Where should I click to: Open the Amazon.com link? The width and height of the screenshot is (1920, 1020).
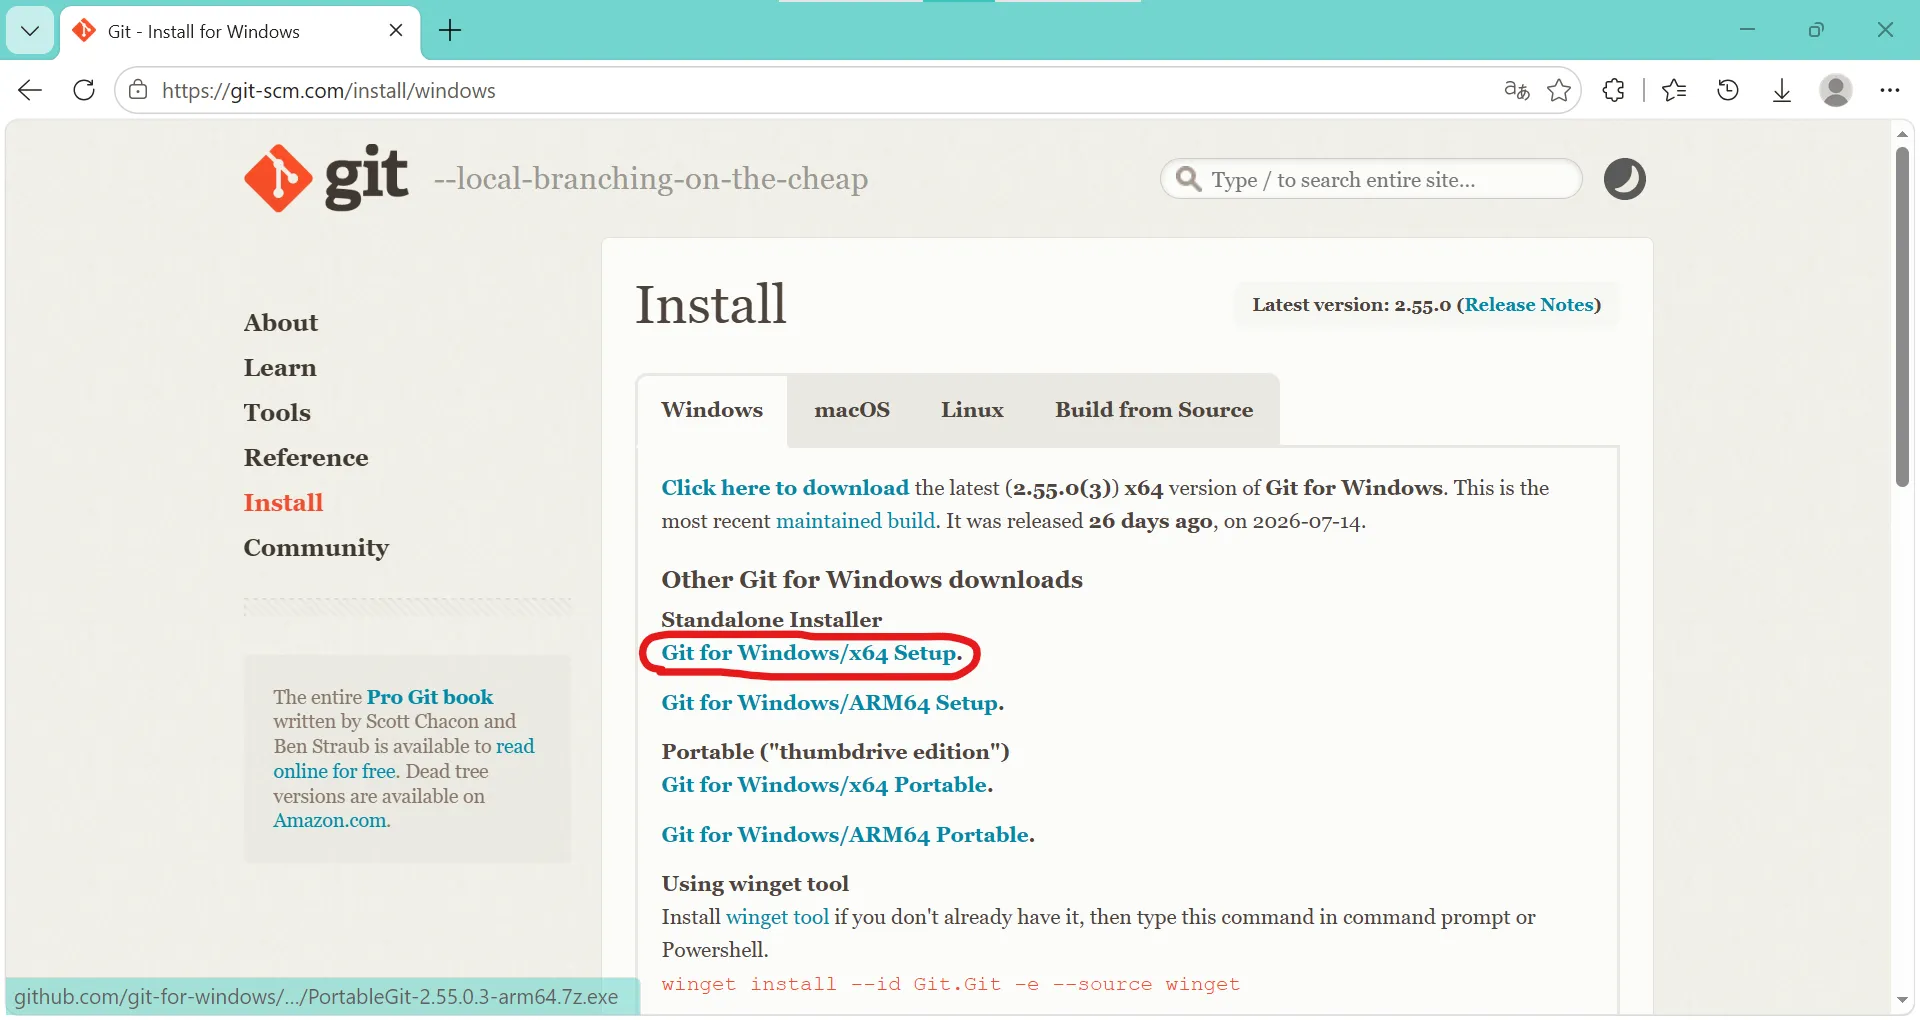pos(330,821)
